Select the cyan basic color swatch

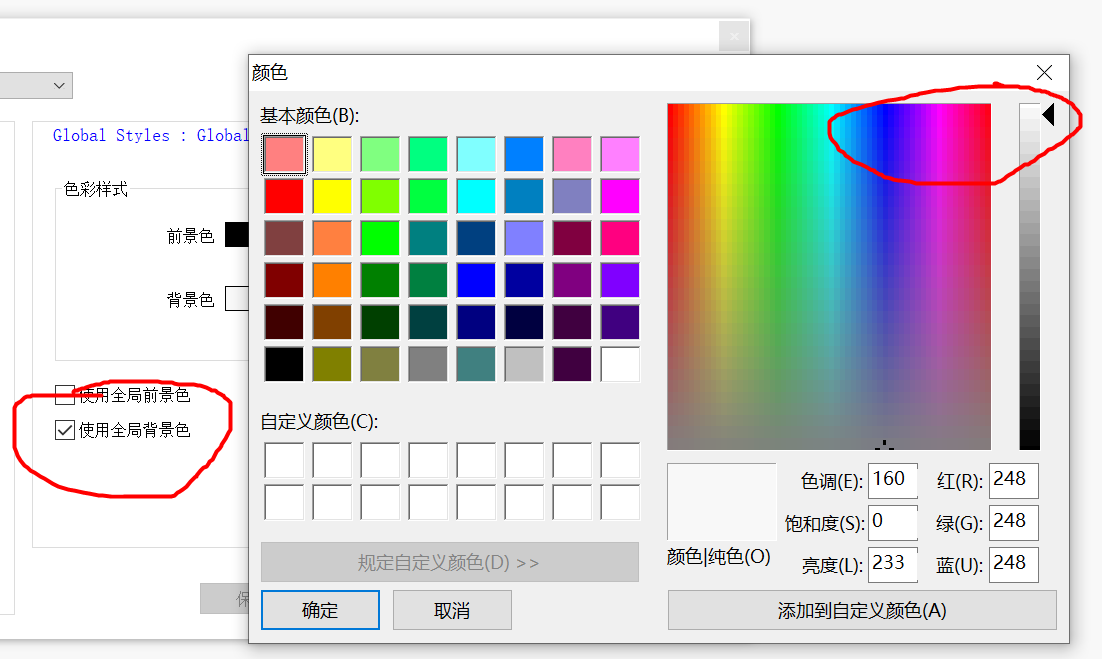[476, 196]
